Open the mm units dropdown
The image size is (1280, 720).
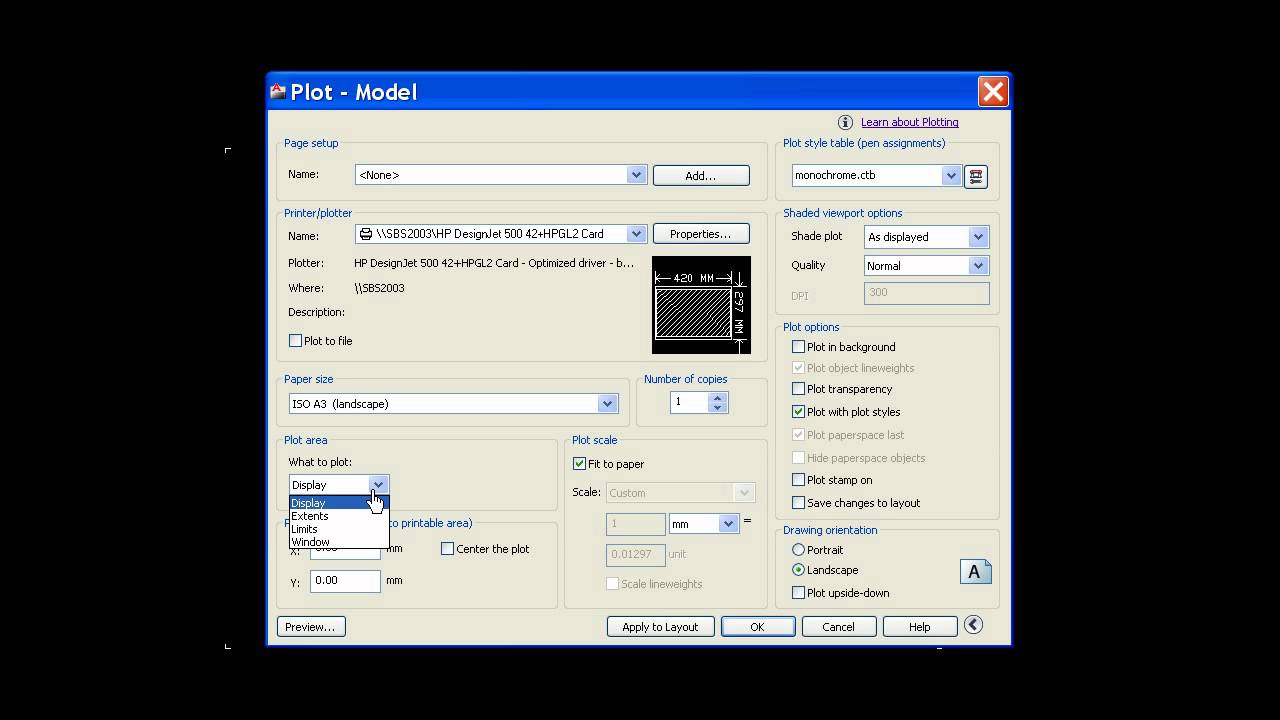(728, 524)
